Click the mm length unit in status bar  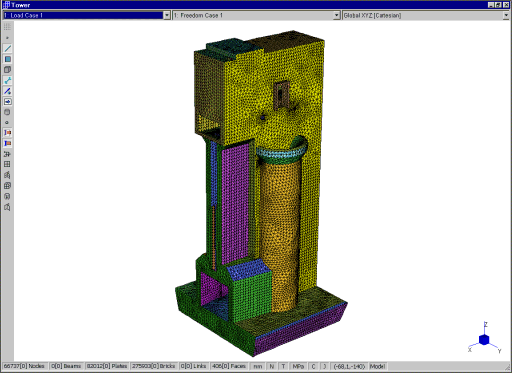pyautogui.click(x=258, y=366)
